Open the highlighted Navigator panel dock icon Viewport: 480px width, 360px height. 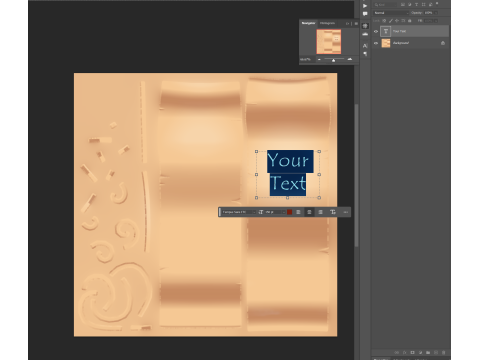pos(365,26)
